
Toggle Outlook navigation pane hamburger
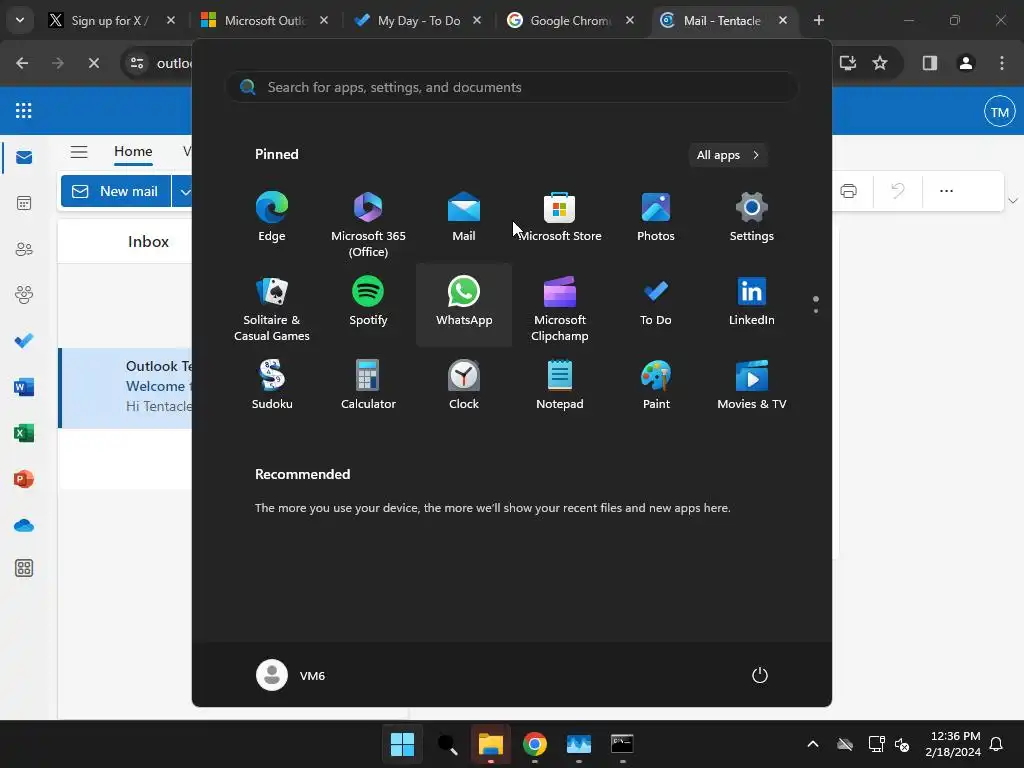(79, 152)
